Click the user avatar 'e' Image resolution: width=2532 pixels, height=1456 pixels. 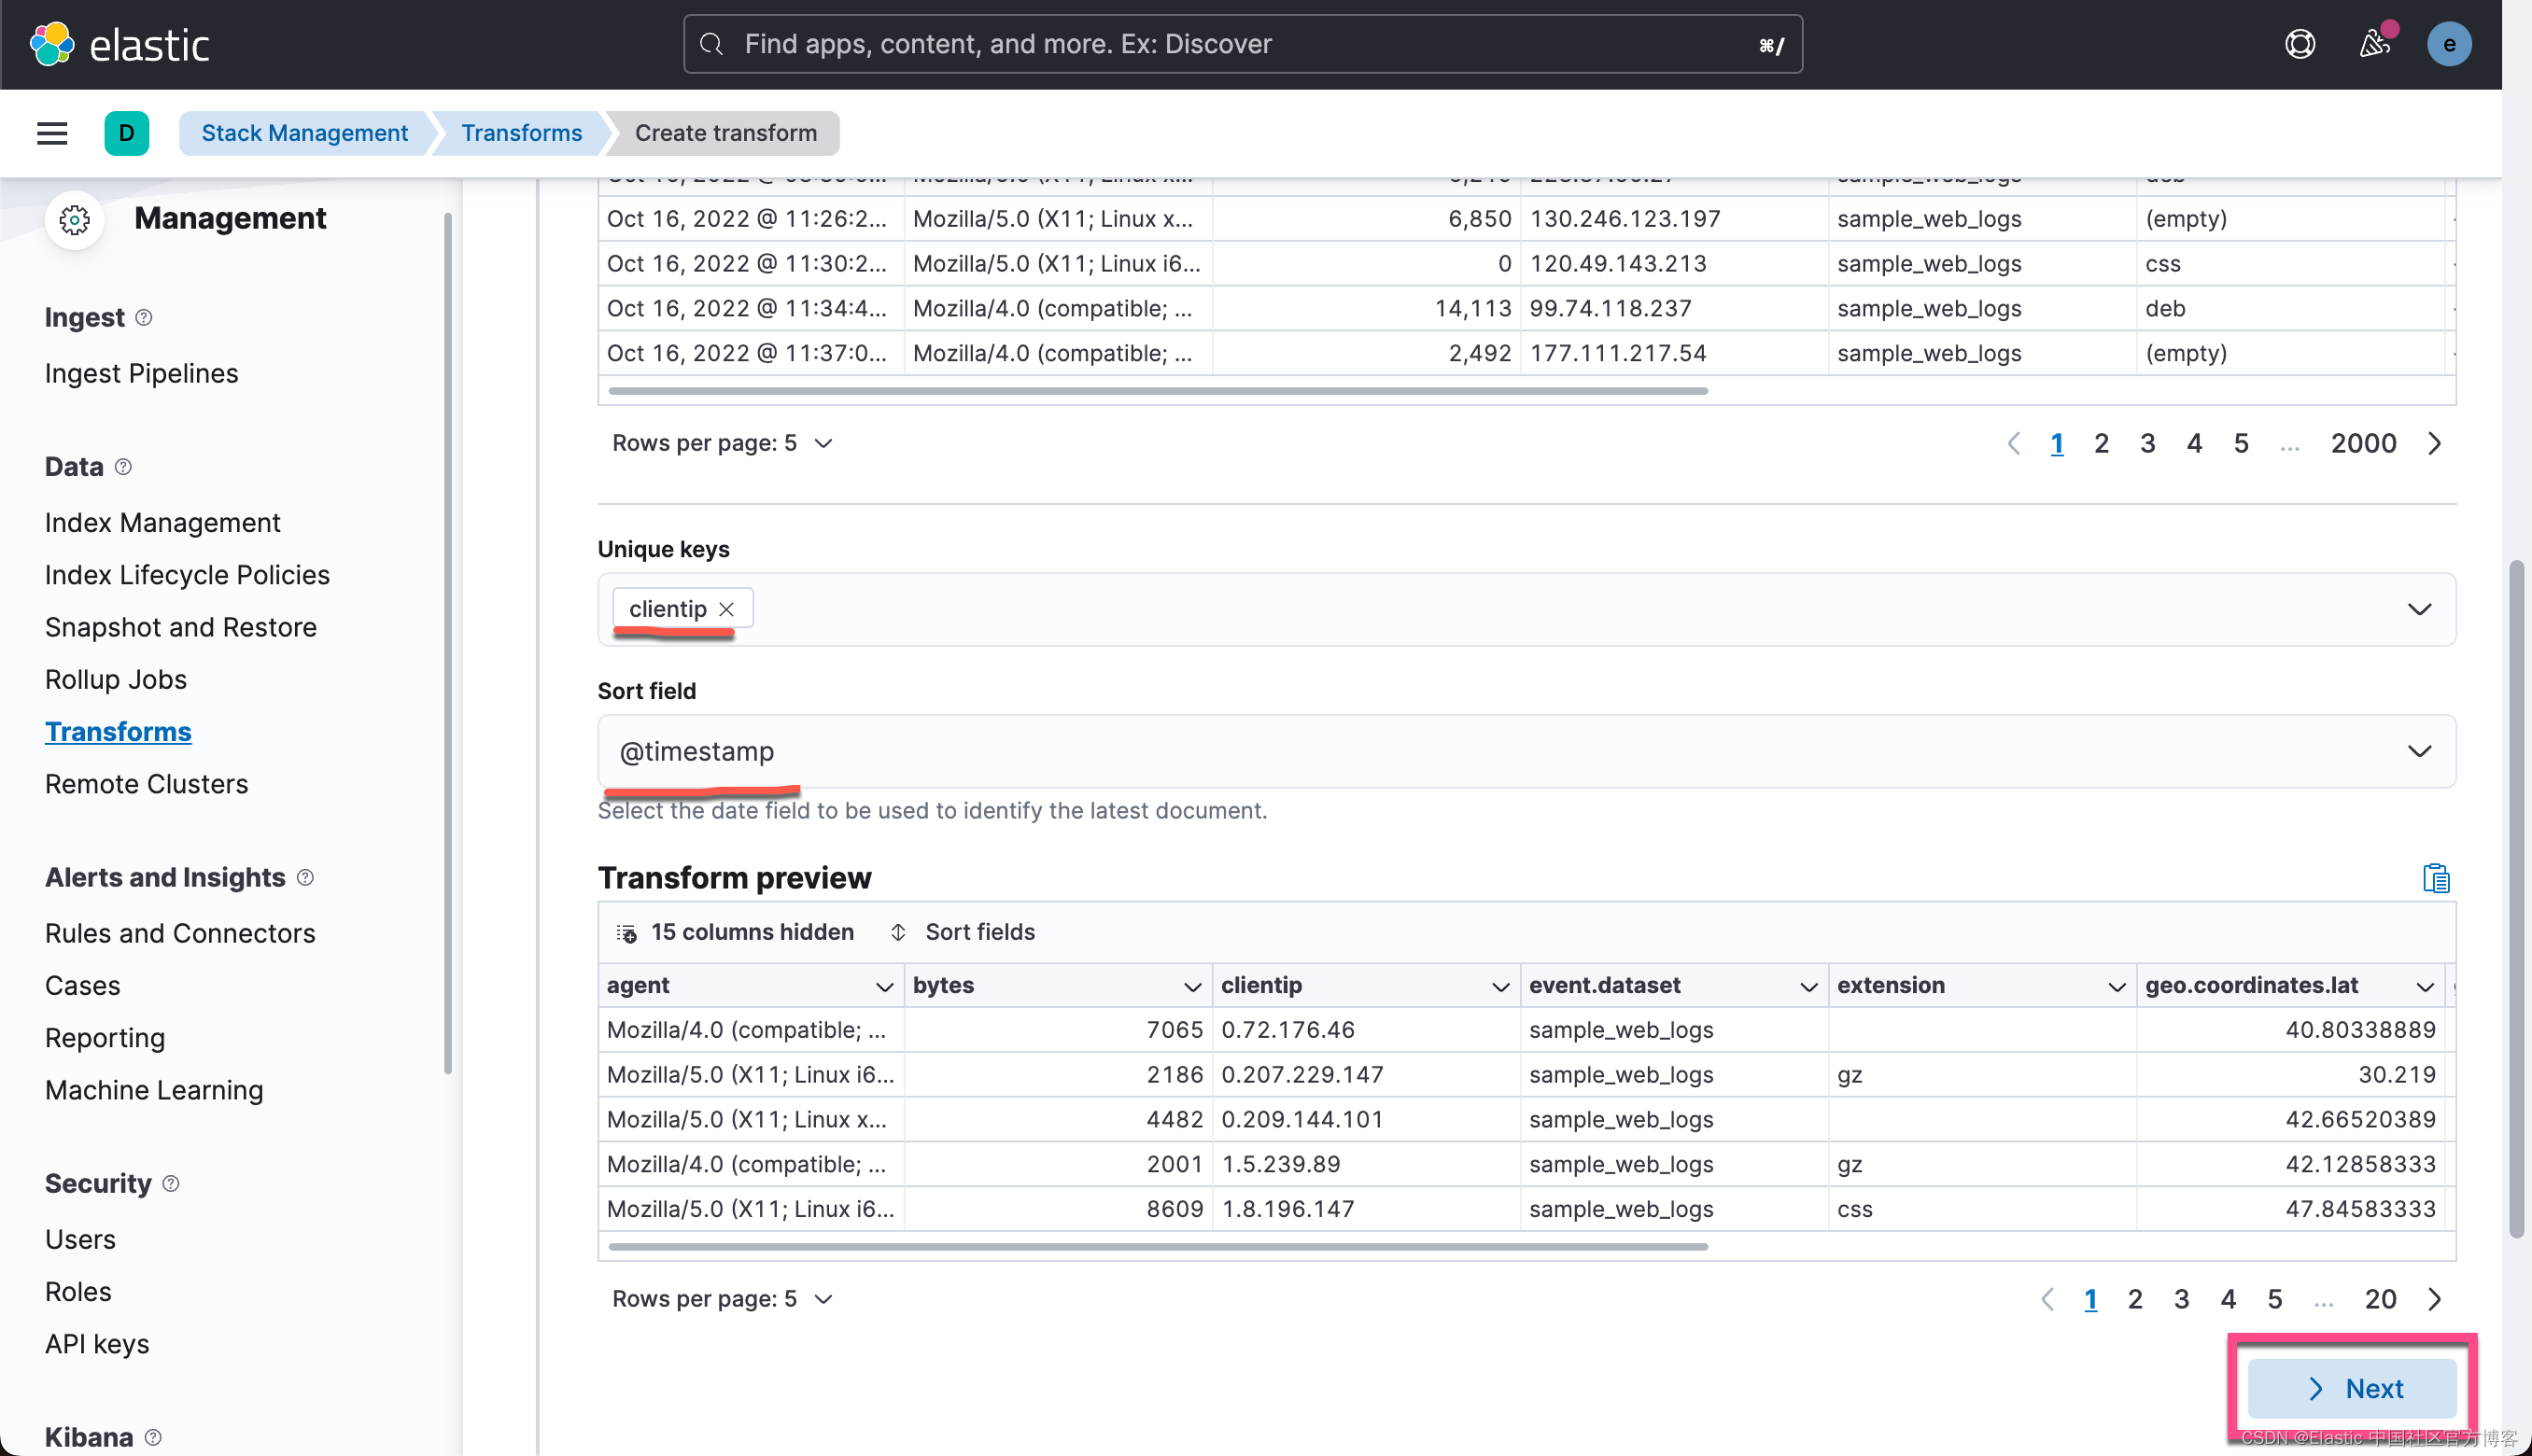[2448, 44]
